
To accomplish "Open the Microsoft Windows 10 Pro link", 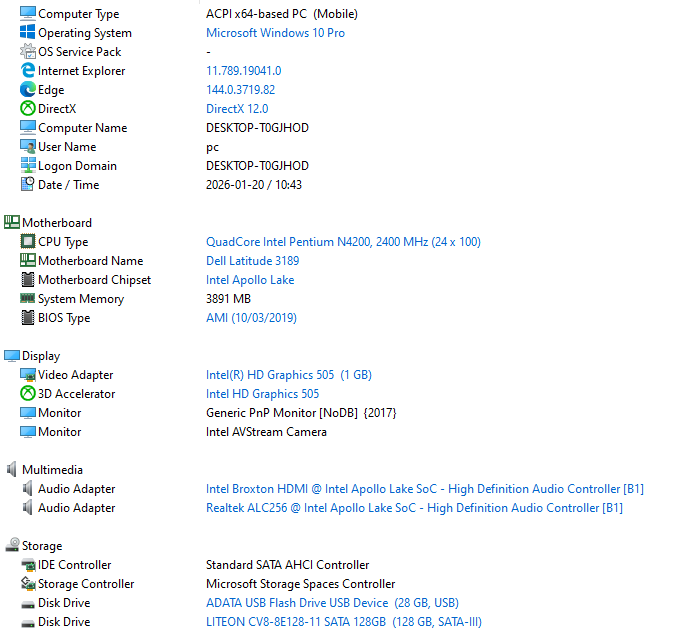I will click(x=275, y=33).
